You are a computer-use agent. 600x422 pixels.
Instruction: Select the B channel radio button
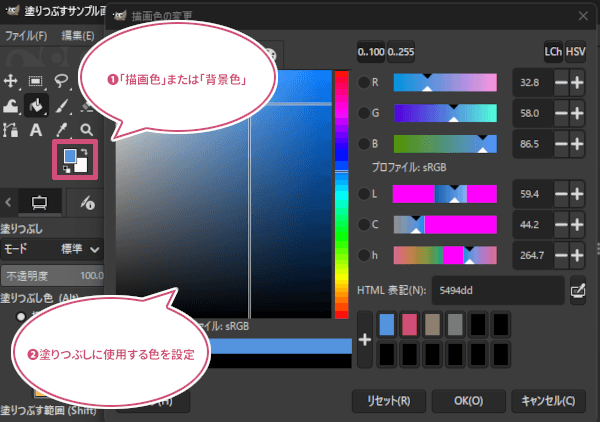[364, 144]
